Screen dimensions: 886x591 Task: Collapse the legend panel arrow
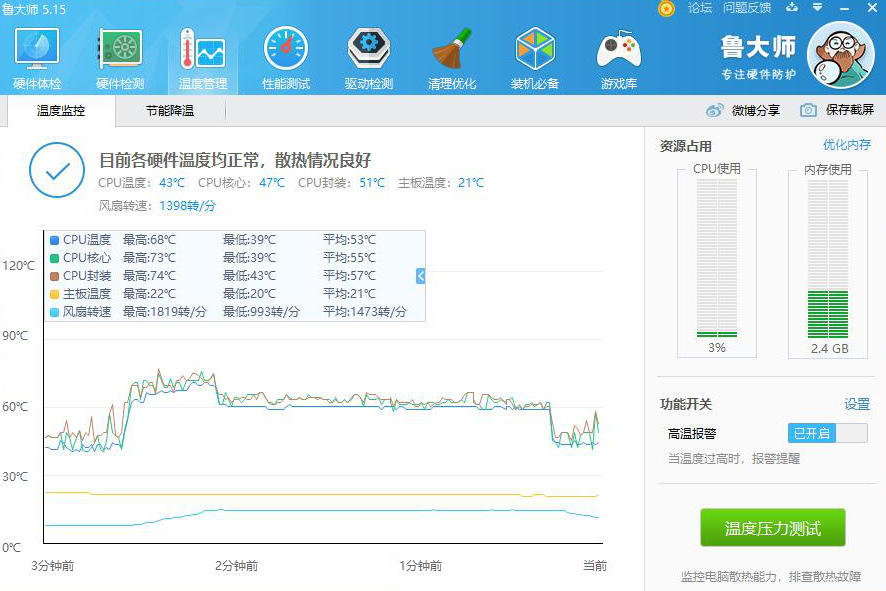[x=420, y=276]
